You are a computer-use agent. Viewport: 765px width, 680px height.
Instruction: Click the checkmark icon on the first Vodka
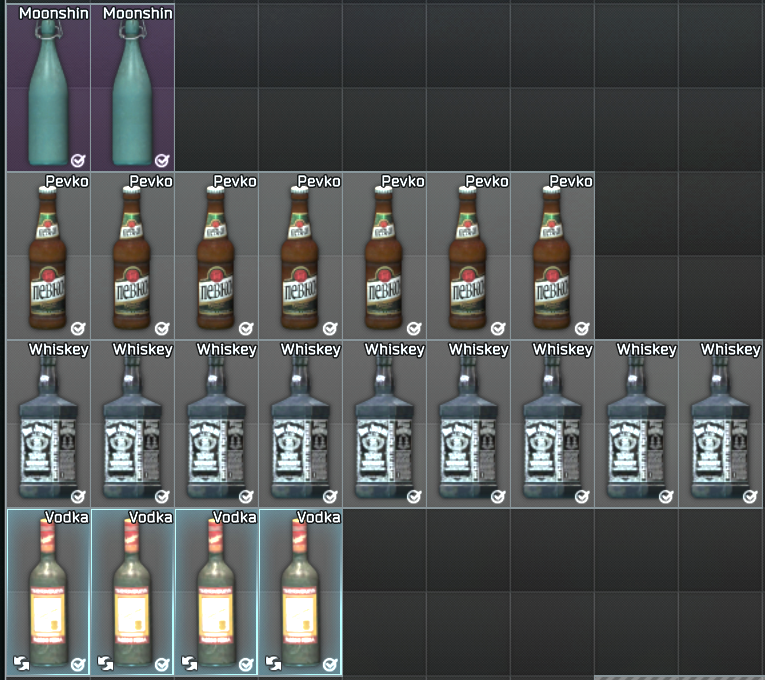point(78,664)
